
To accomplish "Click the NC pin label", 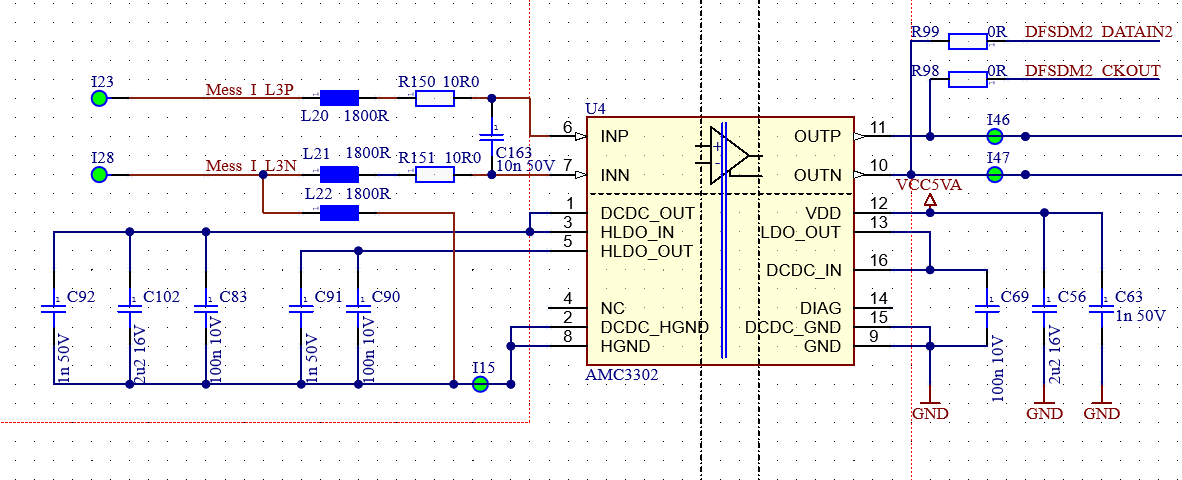I will pos(611,308).
